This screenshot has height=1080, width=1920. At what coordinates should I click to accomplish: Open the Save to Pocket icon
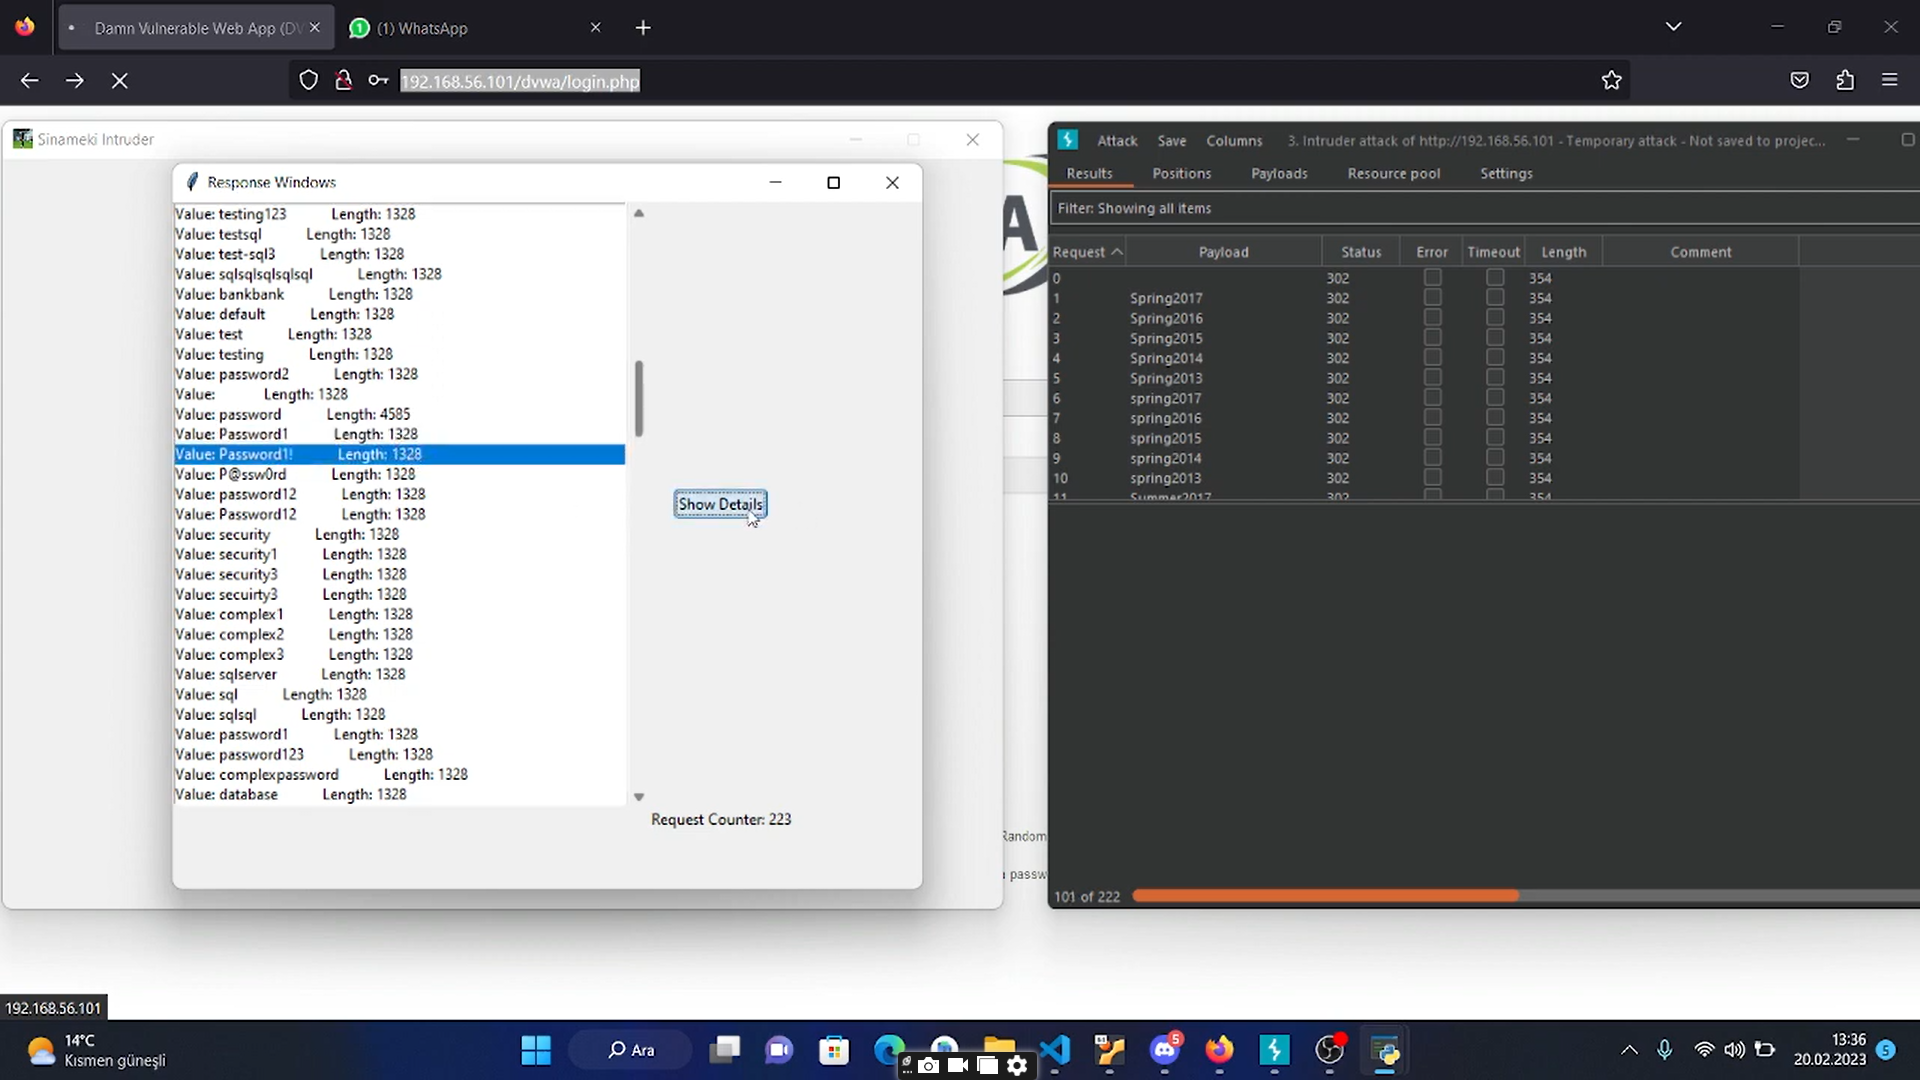[1800, 80]
